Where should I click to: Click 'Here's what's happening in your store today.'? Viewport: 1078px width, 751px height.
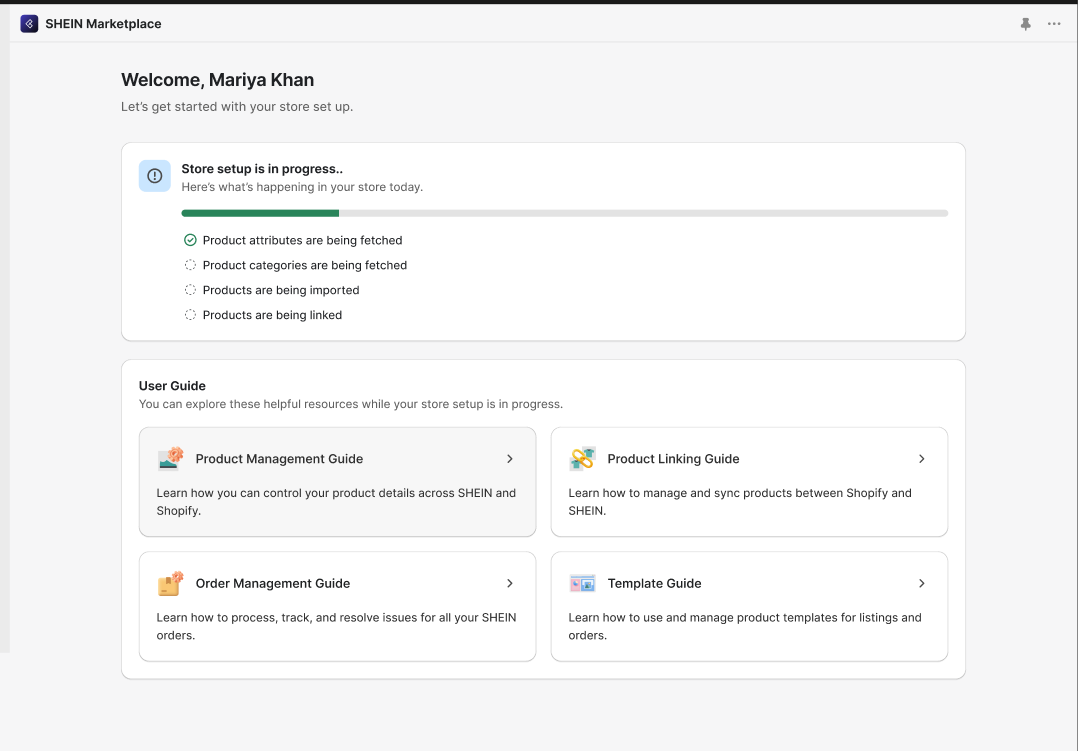pos(302,187)
